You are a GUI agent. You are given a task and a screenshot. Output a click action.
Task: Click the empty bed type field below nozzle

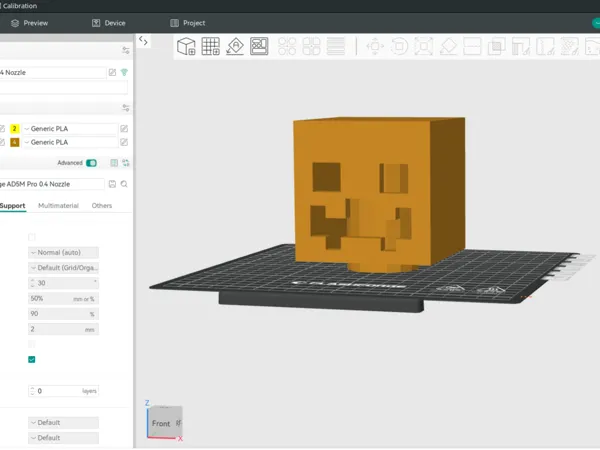pos(64,88)
